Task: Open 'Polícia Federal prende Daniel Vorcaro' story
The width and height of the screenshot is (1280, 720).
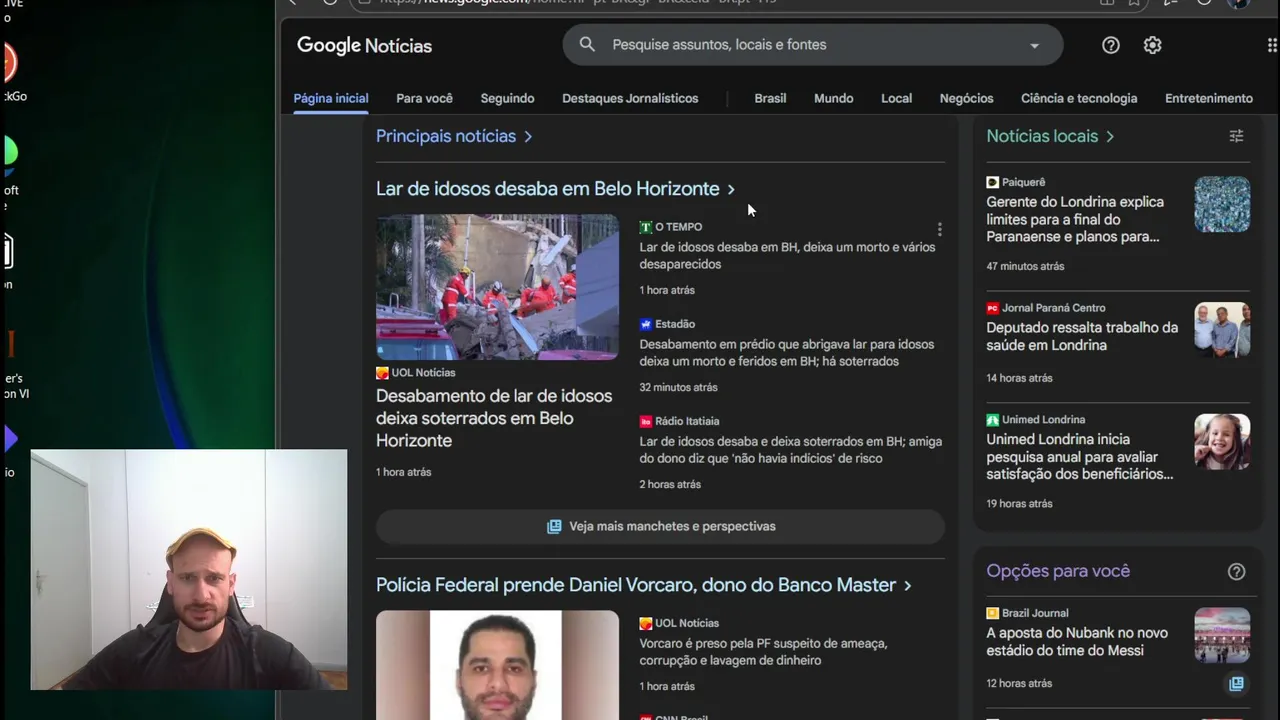Action: tap(644, 585)
